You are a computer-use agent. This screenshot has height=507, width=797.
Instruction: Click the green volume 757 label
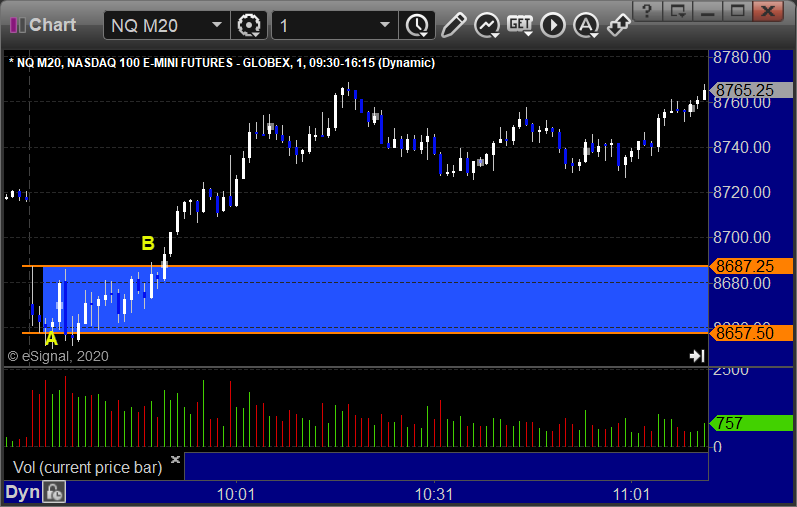click(751, 423)
